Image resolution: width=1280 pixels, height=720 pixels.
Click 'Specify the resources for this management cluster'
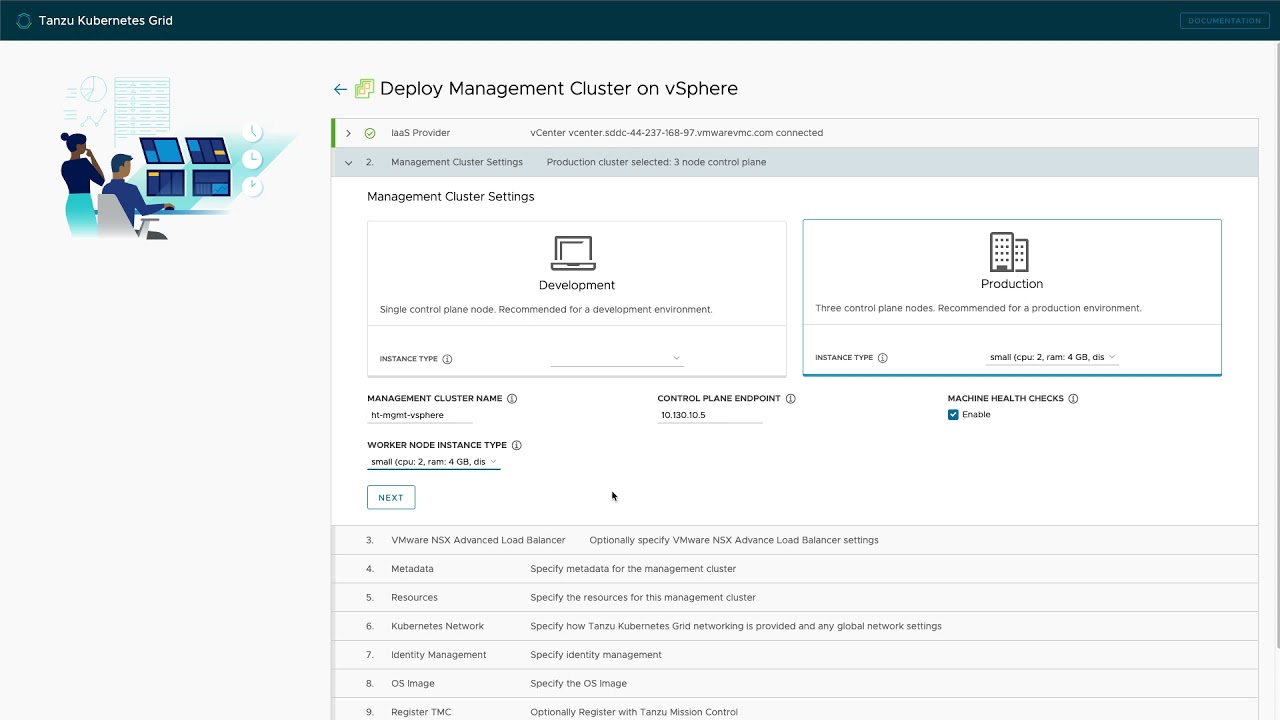click(x=643, y=598)
